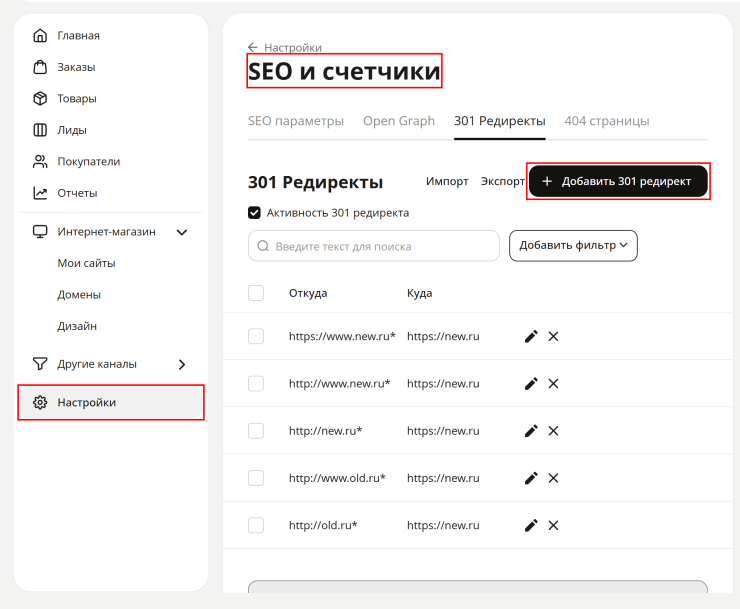Screen dimensions: 740x609
Task: Click the Откуда column header
Action: click(x=308, y=293)
